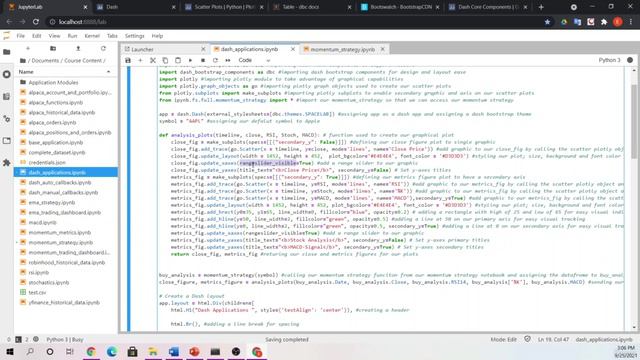Open Windows taskbar search

click(30, 351)
